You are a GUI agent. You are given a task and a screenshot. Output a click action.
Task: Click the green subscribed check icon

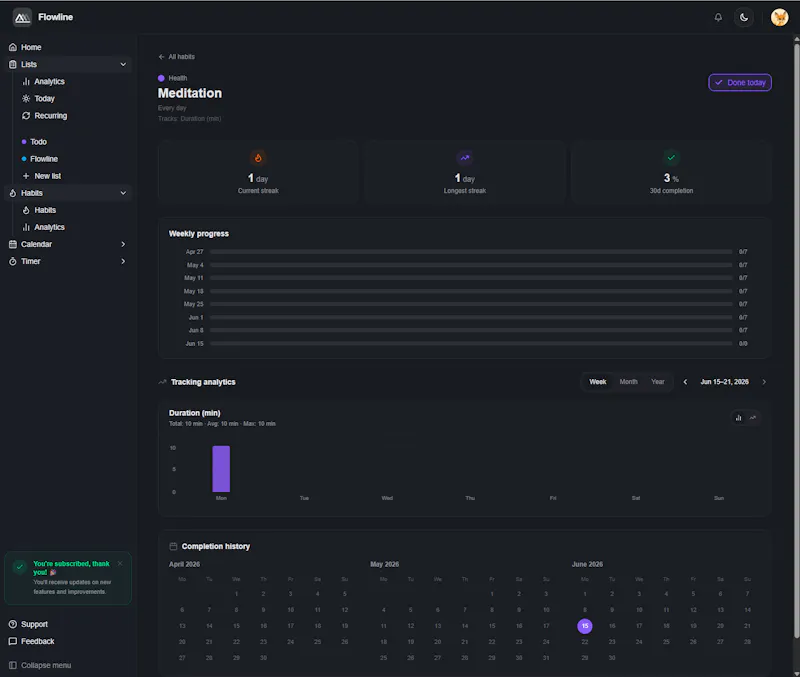(x=19, y=567)
